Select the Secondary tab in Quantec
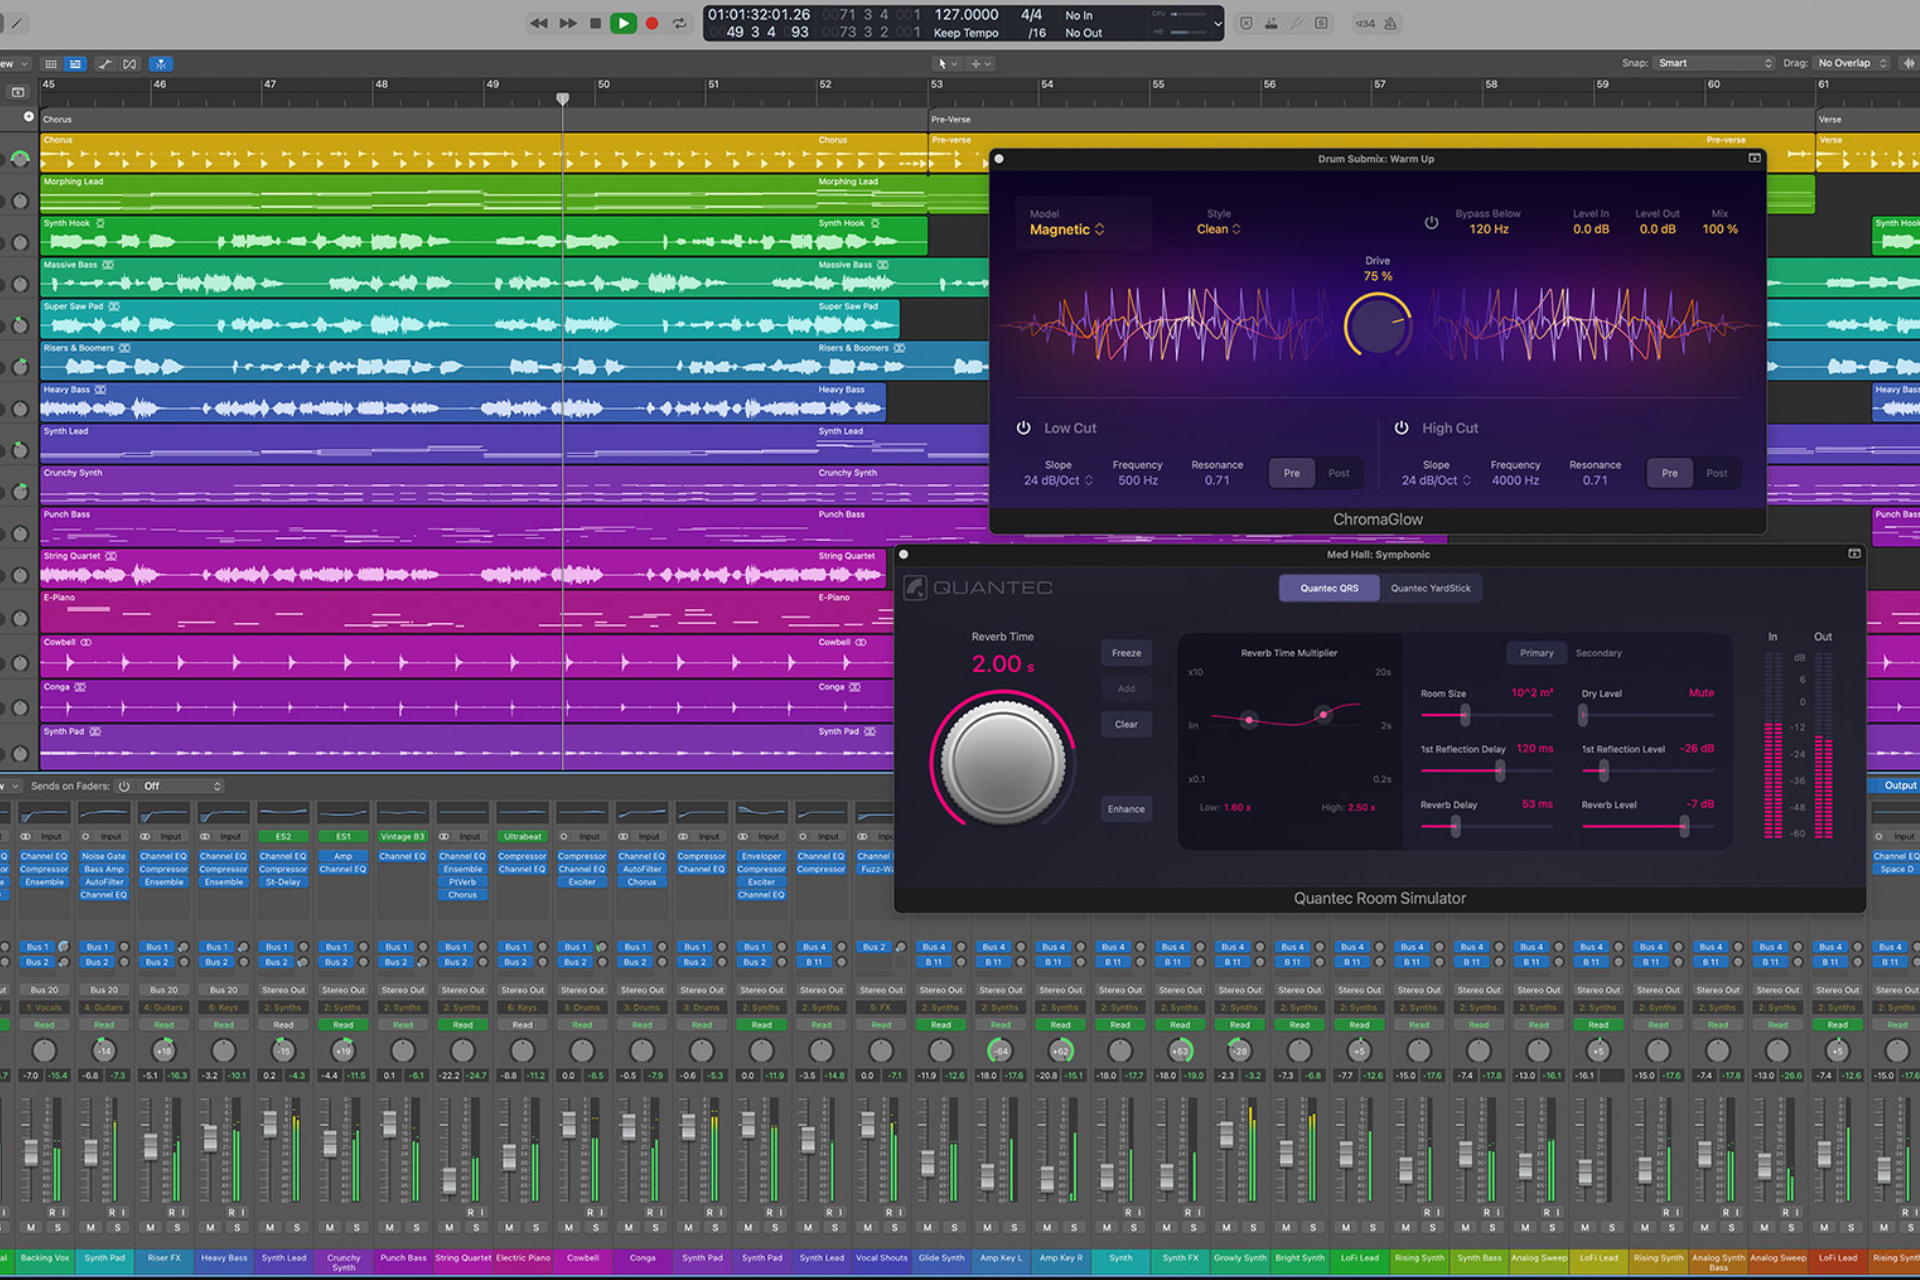The width and height of the screenshot is (1920, 1280). tap(1598, 653)
